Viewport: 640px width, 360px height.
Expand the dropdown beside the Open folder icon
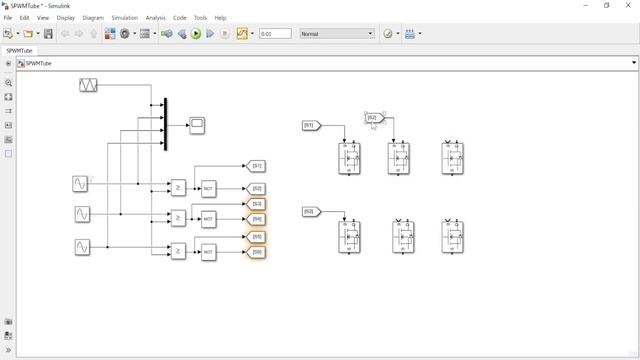tap(38, 33)
